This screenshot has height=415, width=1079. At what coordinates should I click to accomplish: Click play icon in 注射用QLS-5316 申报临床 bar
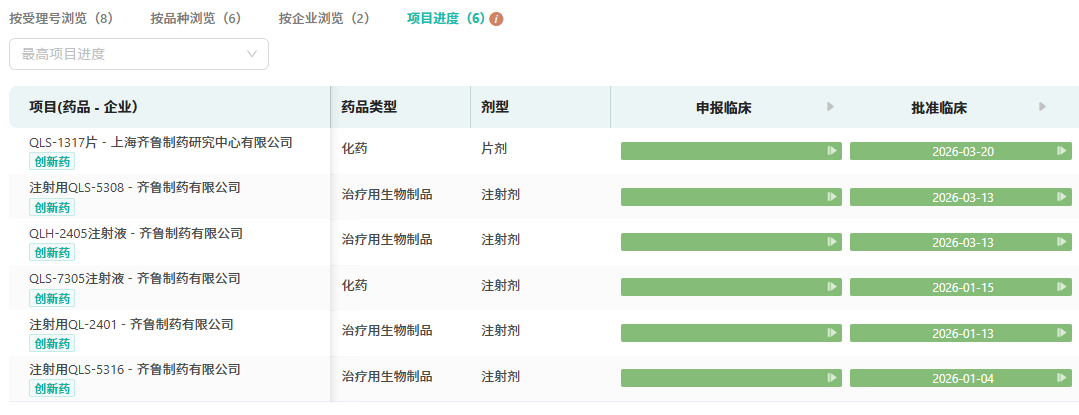(831, 378)
